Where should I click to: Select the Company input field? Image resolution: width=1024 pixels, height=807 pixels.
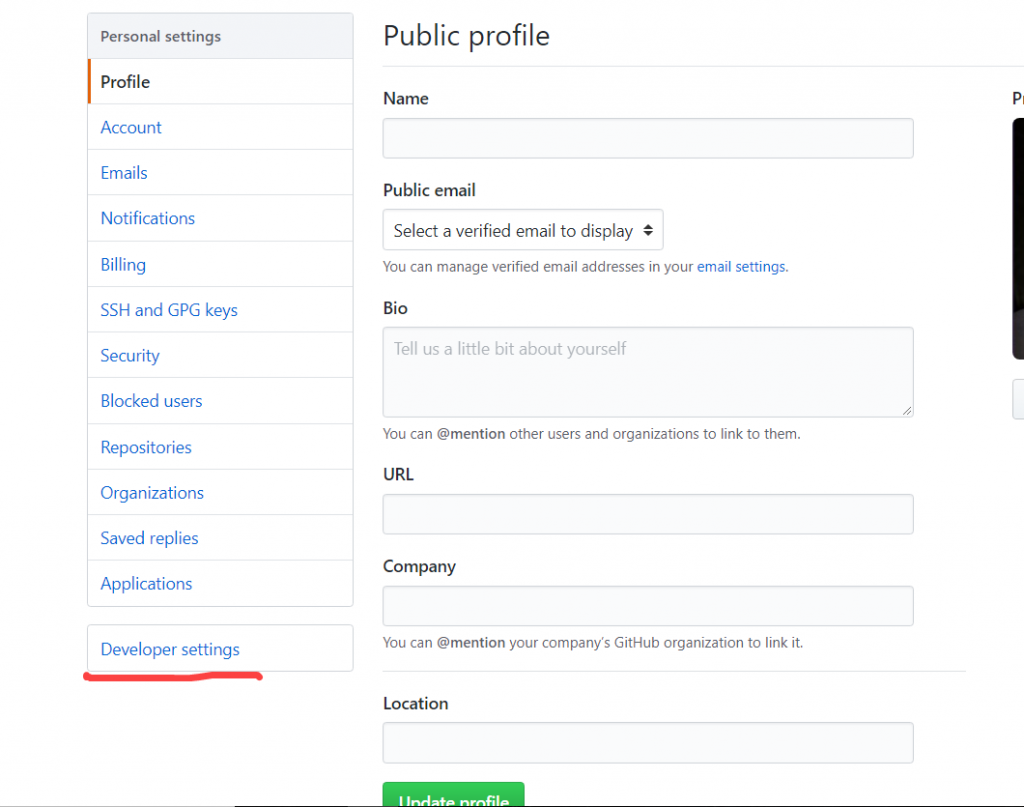coord(648,605)
